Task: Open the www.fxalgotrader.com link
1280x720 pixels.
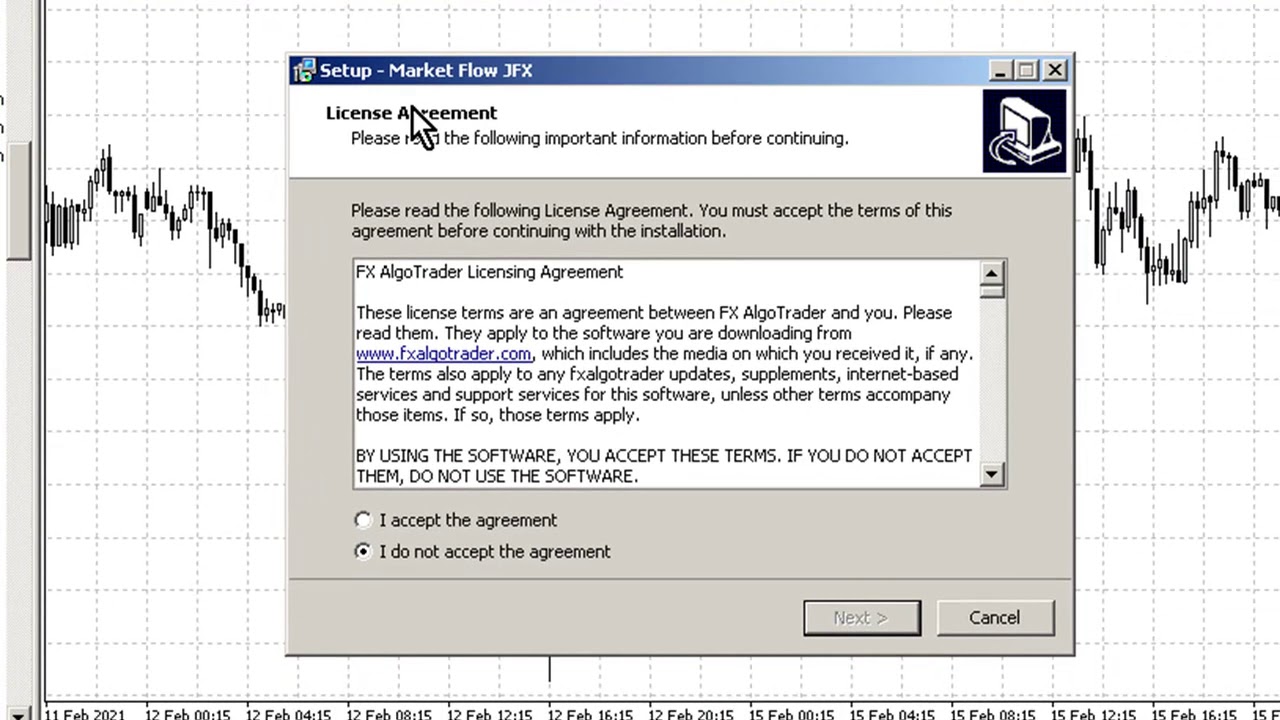Action: [444, 353]
